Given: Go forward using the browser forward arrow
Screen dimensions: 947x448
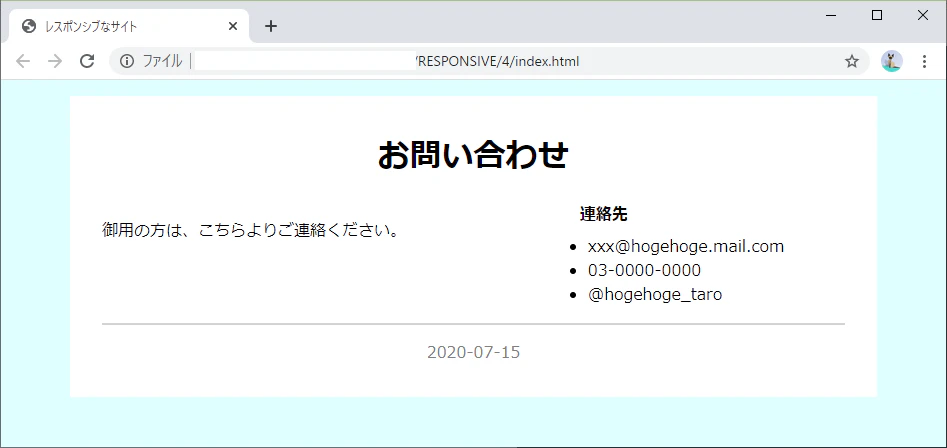Looking at the screenshot, I should tap(55, 61).
